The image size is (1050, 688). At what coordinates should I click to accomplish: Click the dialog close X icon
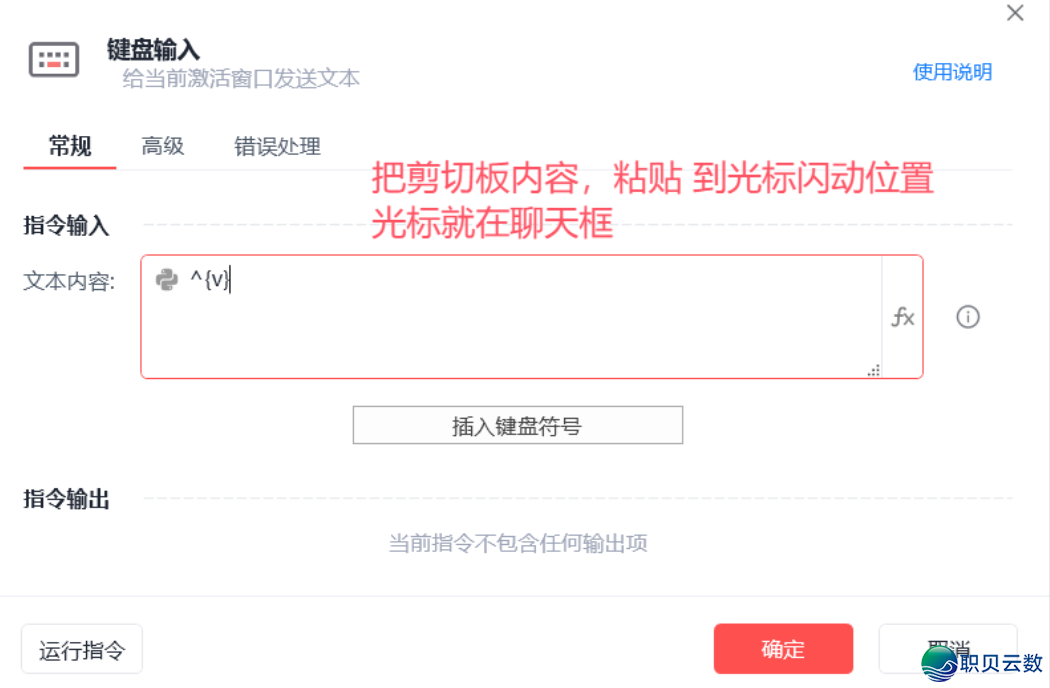[x=1015, y=13]
